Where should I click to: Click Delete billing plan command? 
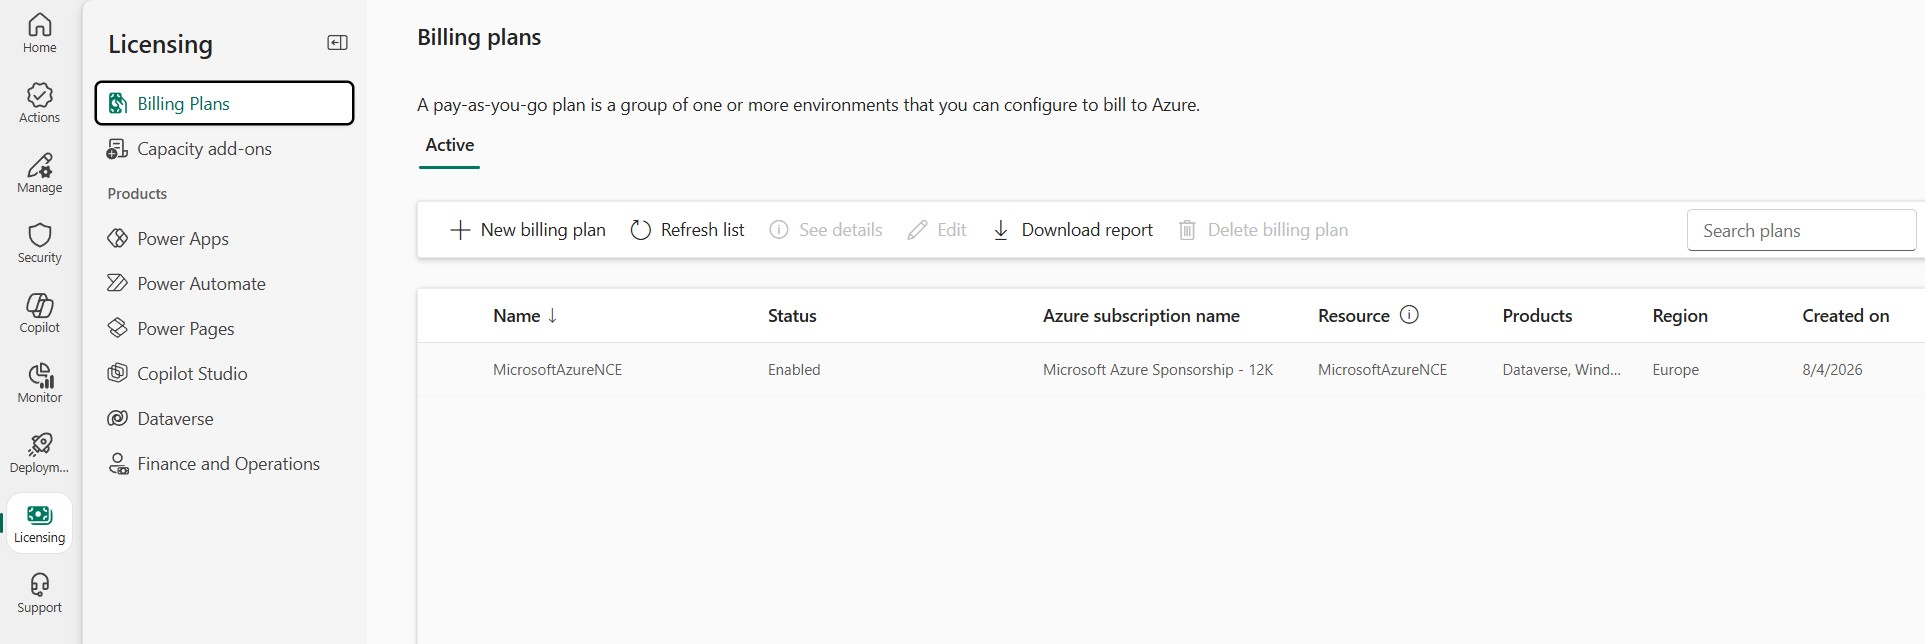(1263, 230)
